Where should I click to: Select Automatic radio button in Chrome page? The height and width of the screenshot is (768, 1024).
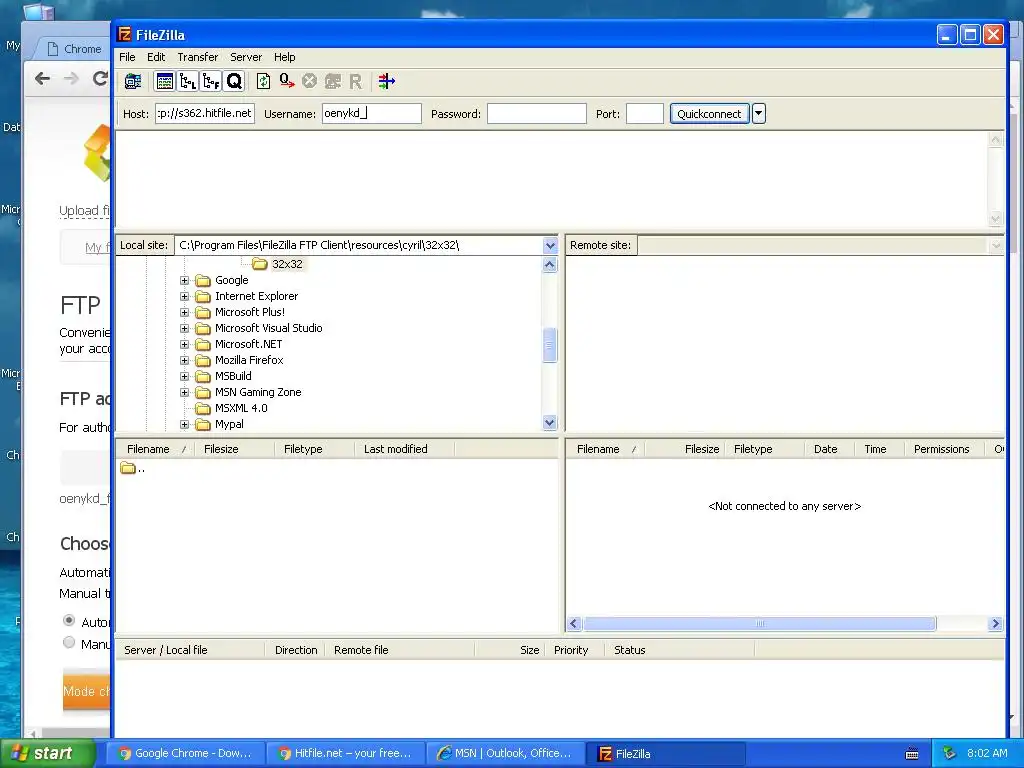click(69, 620)
